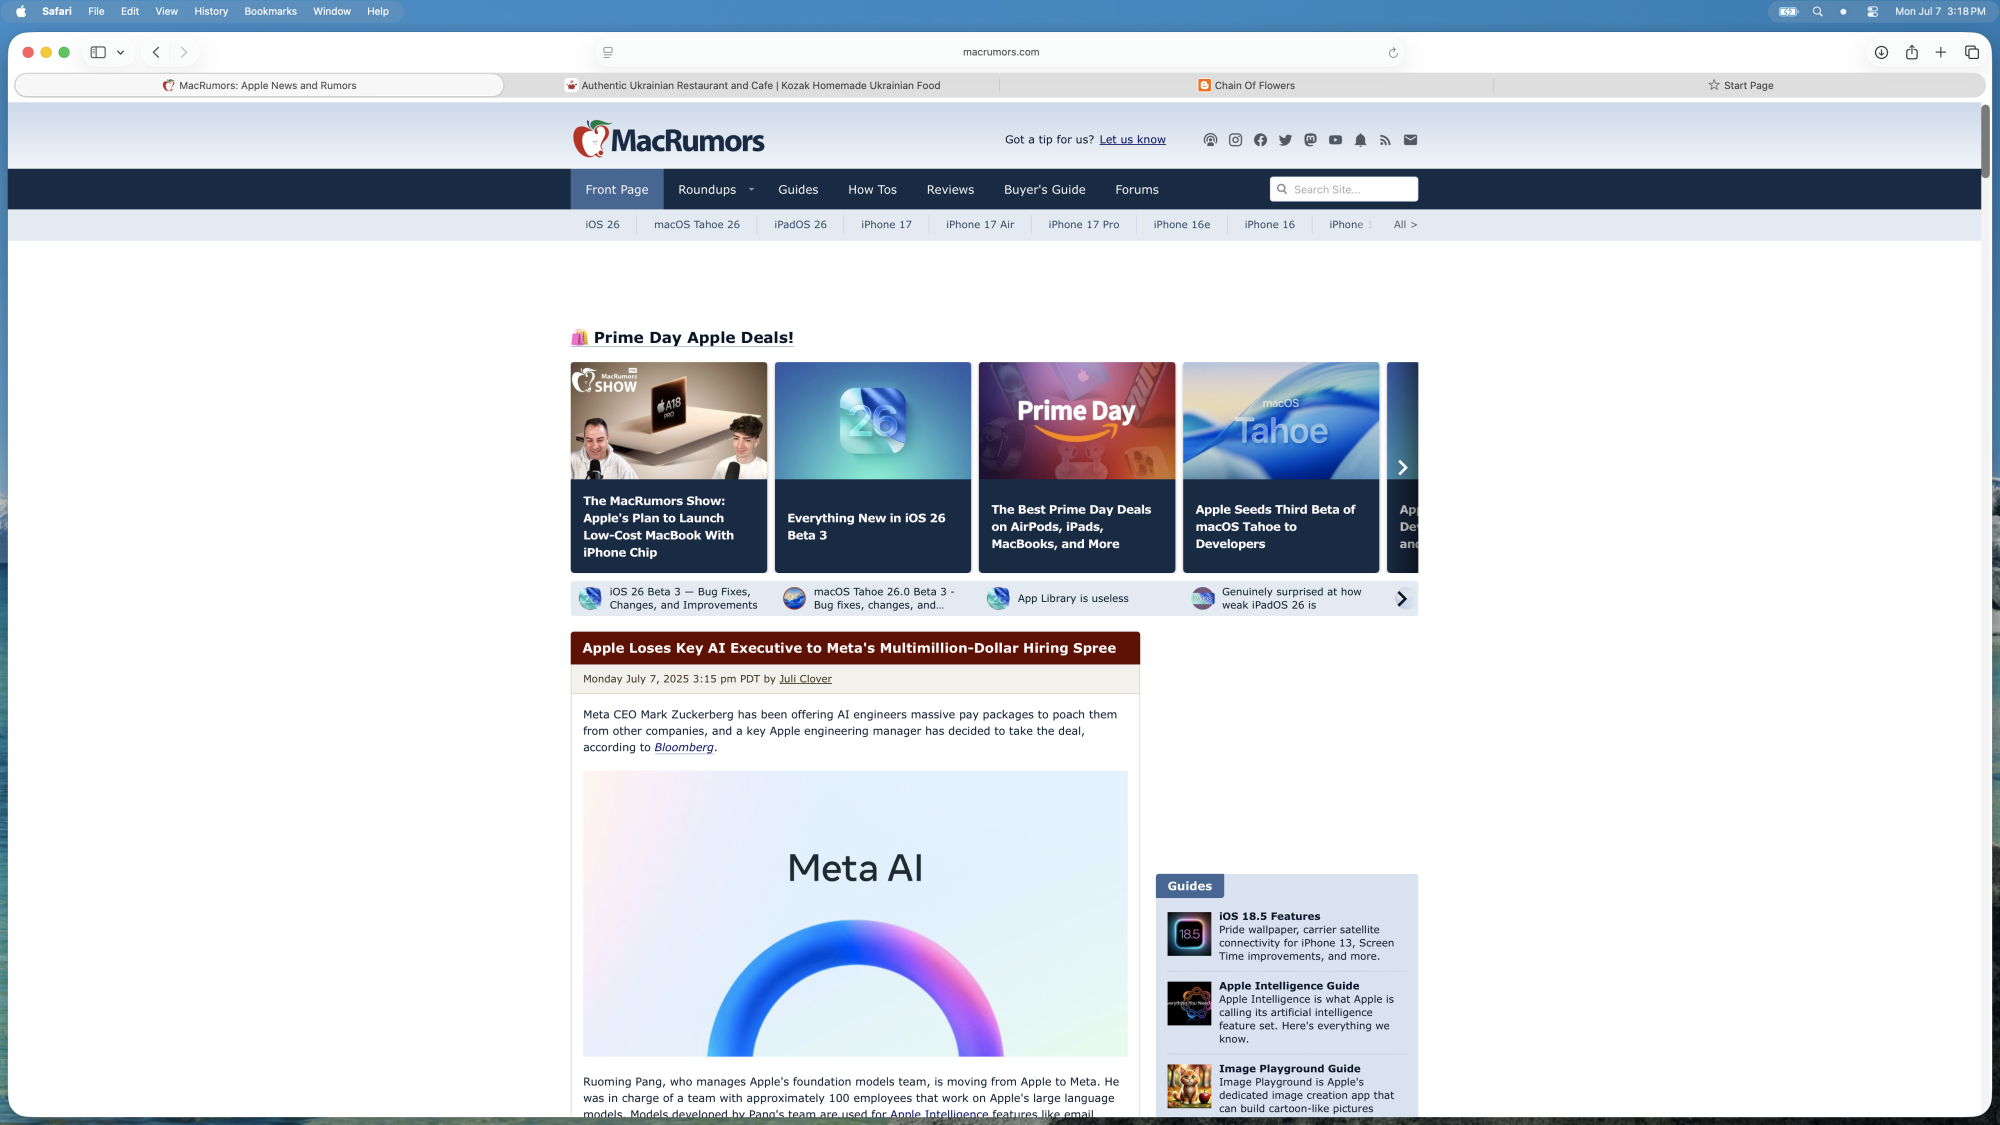Click the MacRumors logo

tap(668, 140)
